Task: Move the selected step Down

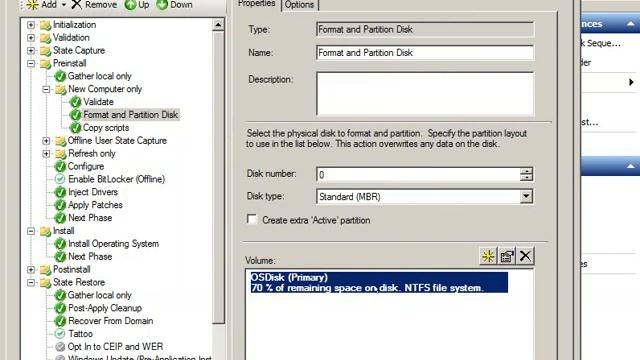Action: click(x=174, y=5)
